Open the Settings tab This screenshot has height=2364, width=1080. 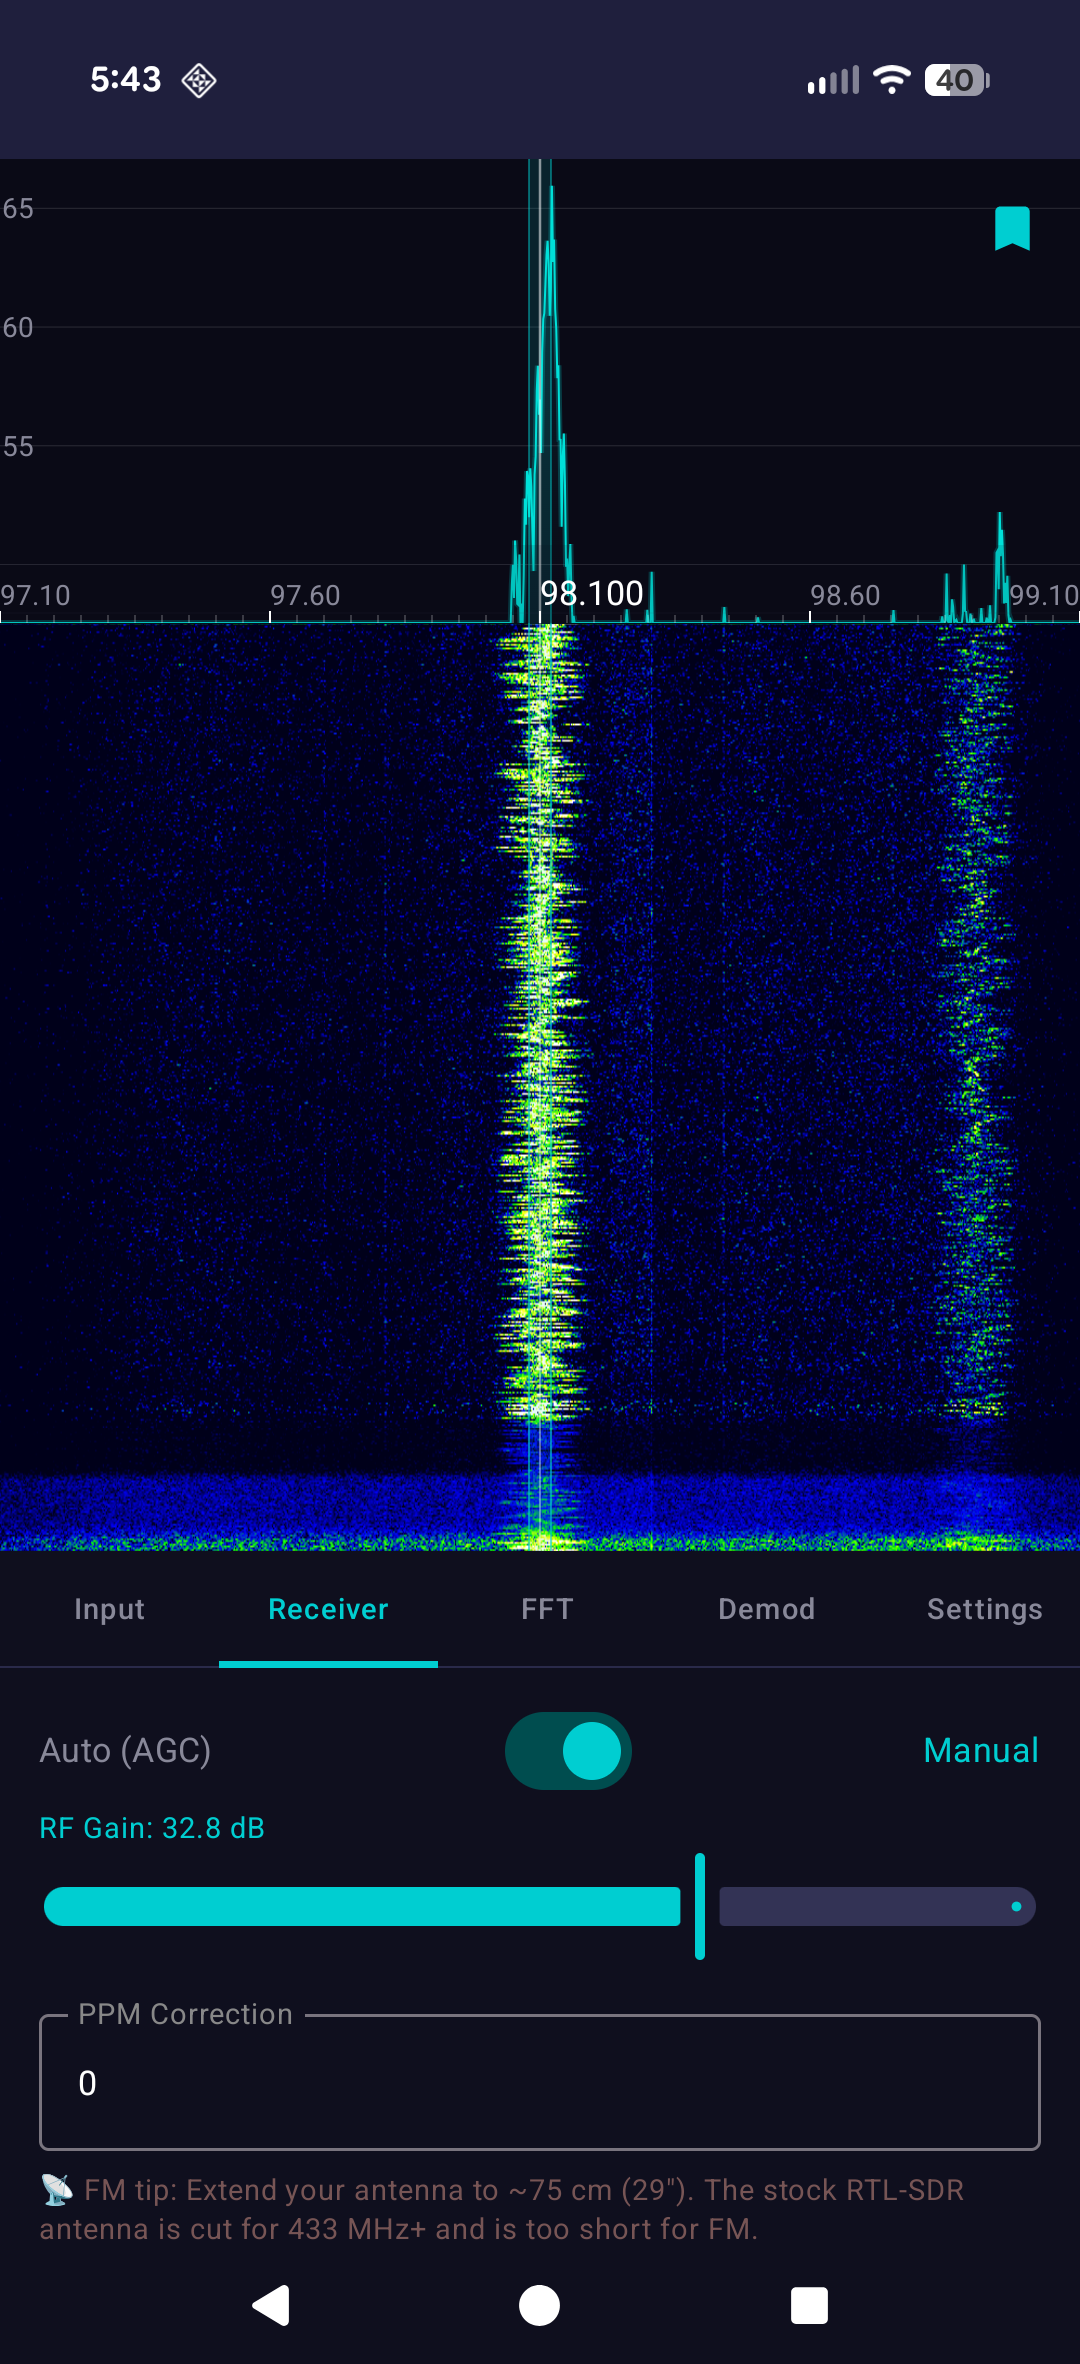pos(985,1609)
